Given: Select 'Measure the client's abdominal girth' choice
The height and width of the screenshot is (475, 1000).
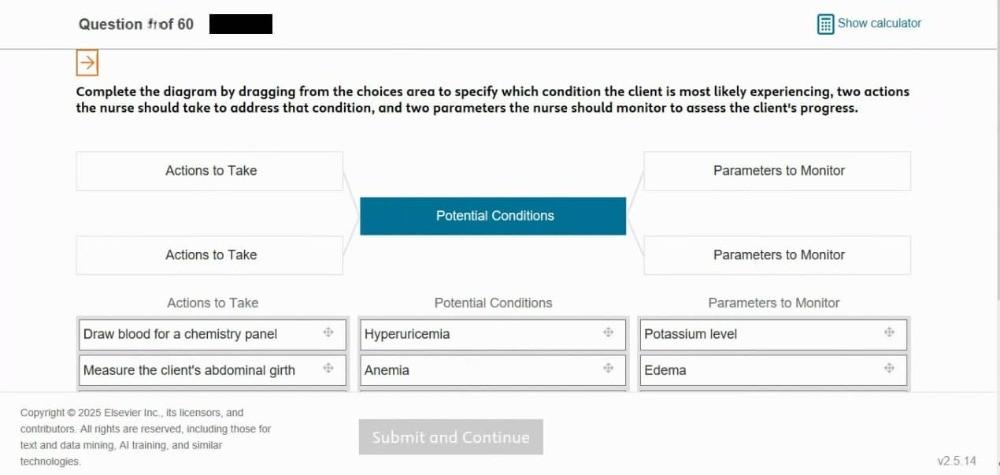Looking at the screenshot, I should (x=189, y=370).
